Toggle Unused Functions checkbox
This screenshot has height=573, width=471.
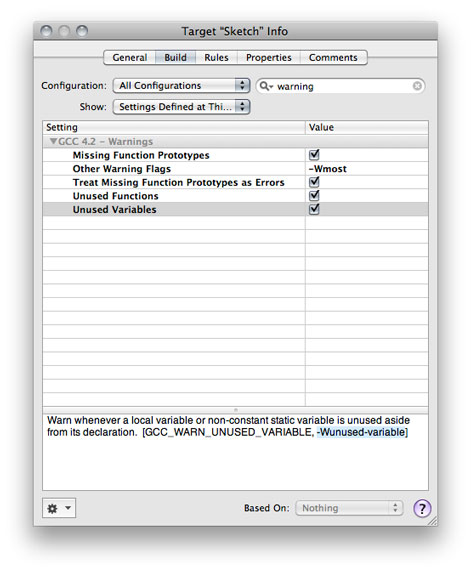(x=314, y=196)
